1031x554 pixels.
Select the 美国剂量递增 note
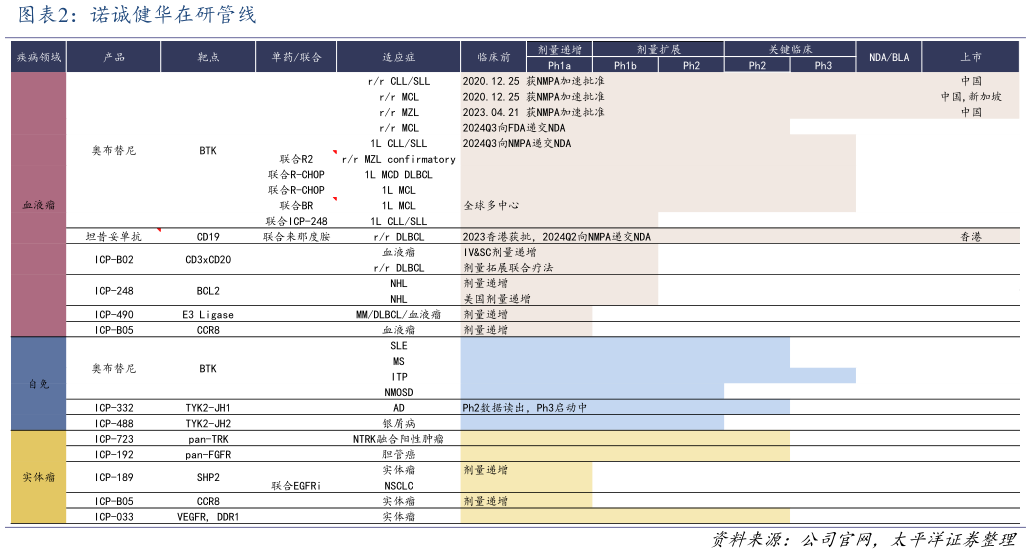497,299
